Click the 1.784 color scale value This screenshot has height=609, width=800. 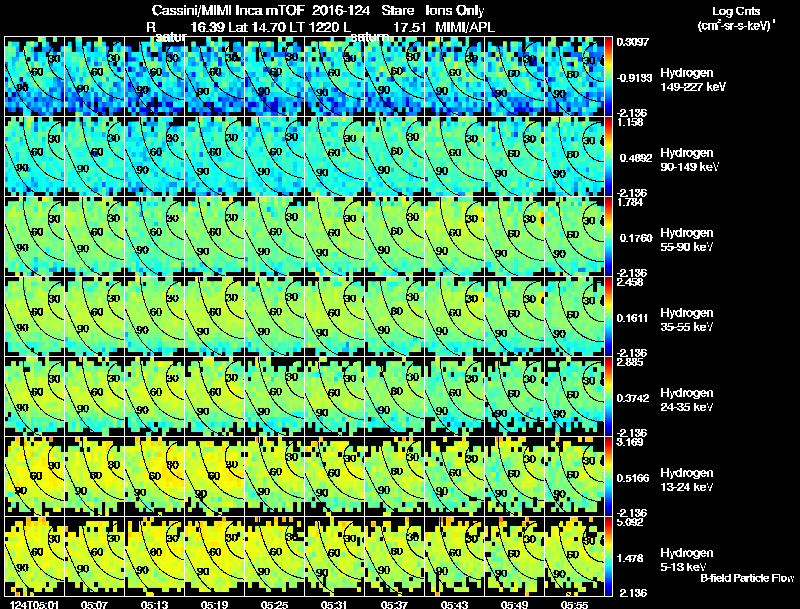click(x=630, y=202)
